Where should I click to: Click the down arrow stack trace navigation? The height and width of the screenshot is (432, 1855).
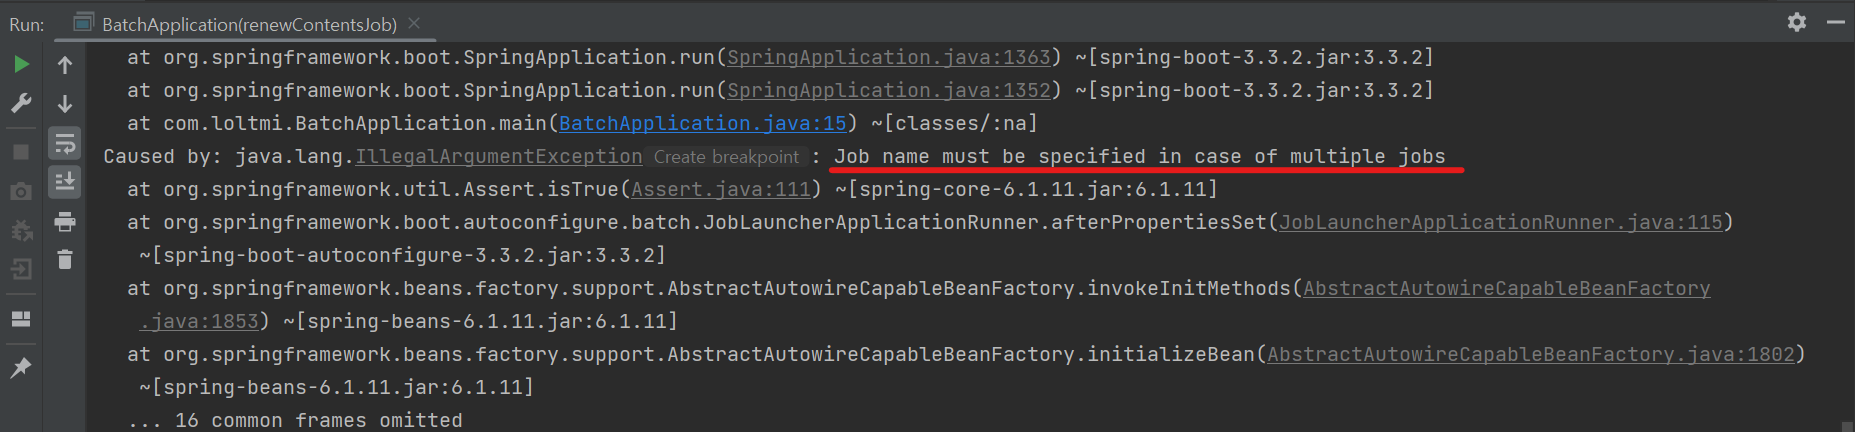pyautogui.click(x=65, y=104)
